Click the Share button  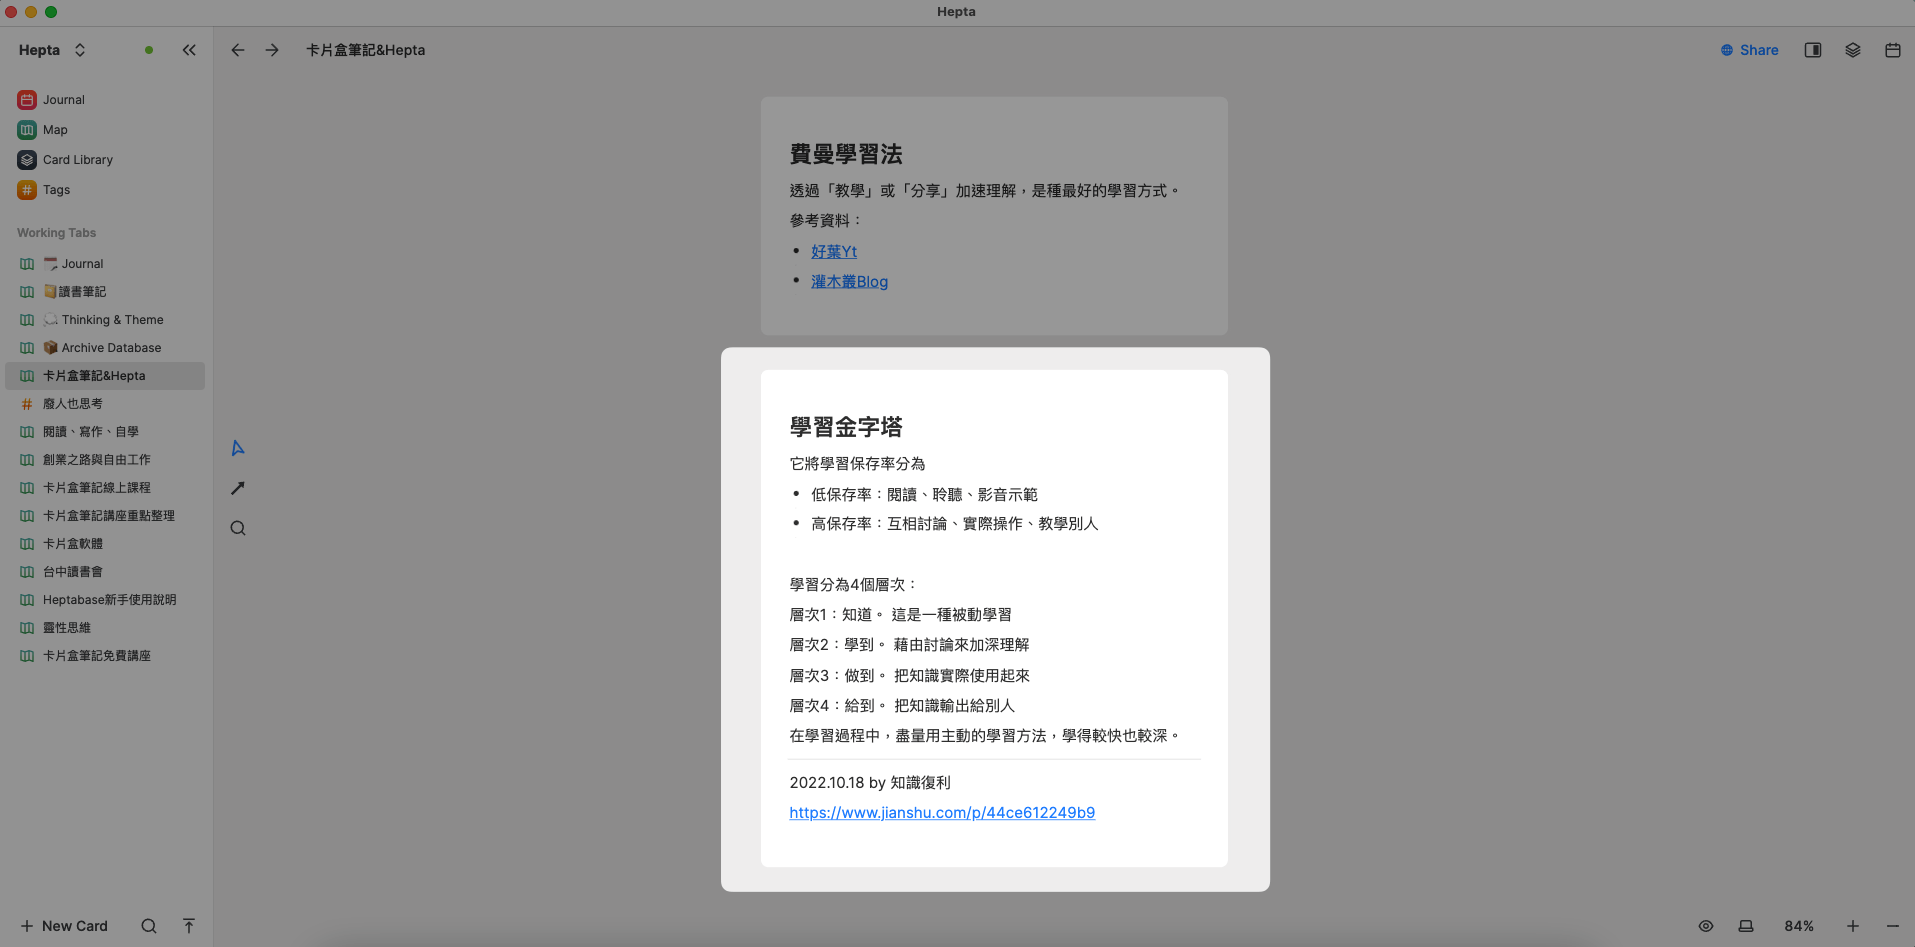(1749, 49)
